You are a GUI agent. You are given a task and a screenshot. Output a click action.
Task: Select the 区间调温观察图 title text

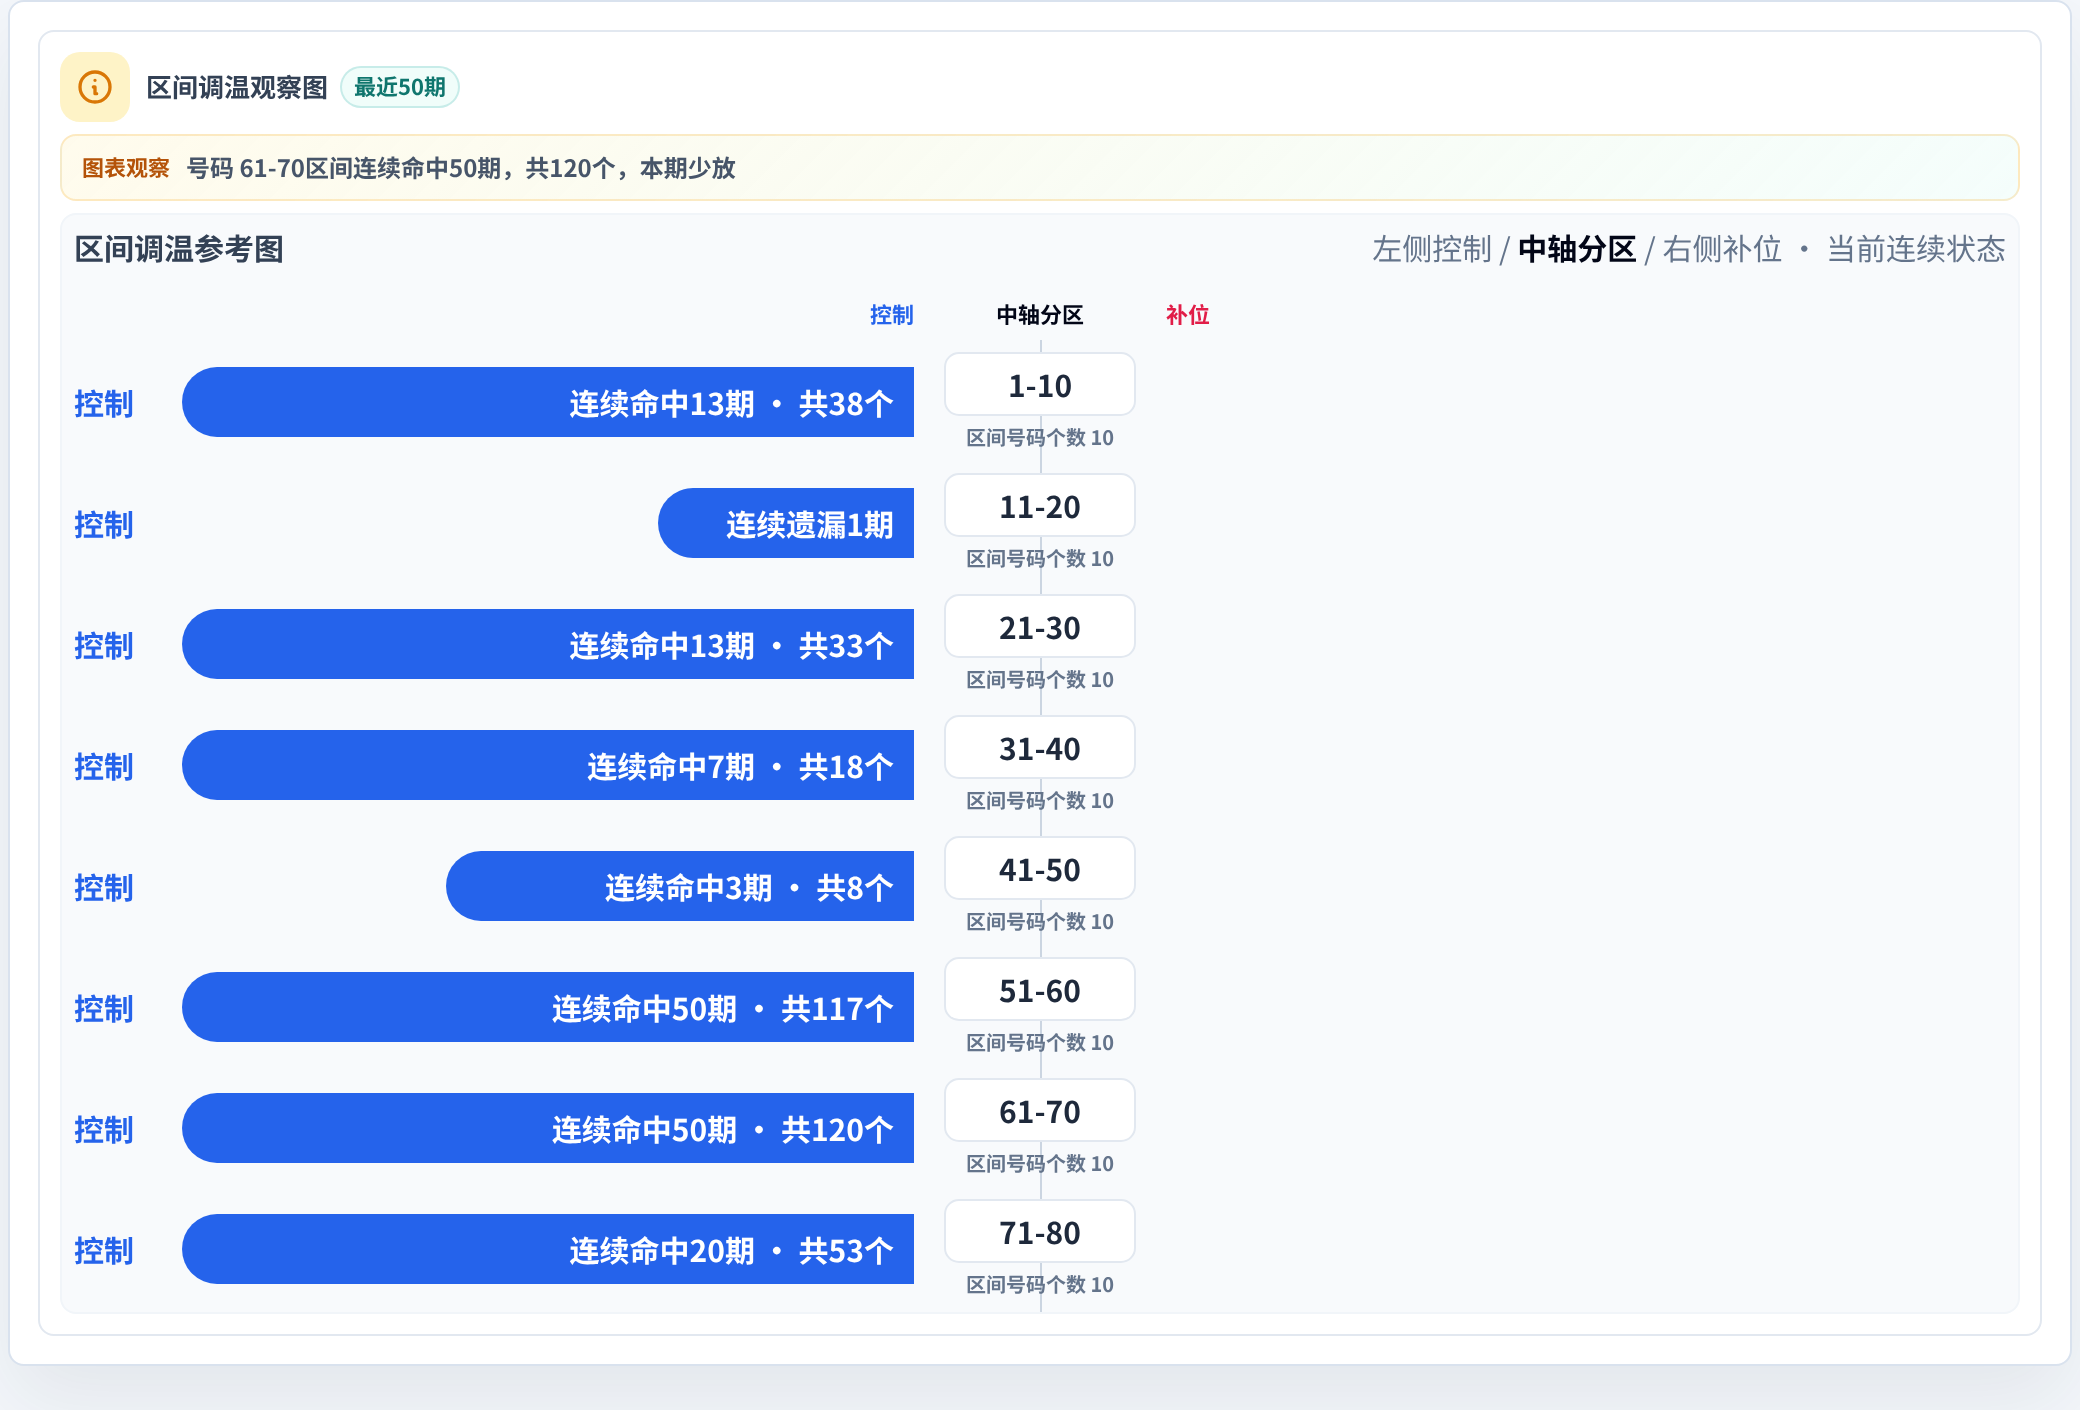click(237, 87)
